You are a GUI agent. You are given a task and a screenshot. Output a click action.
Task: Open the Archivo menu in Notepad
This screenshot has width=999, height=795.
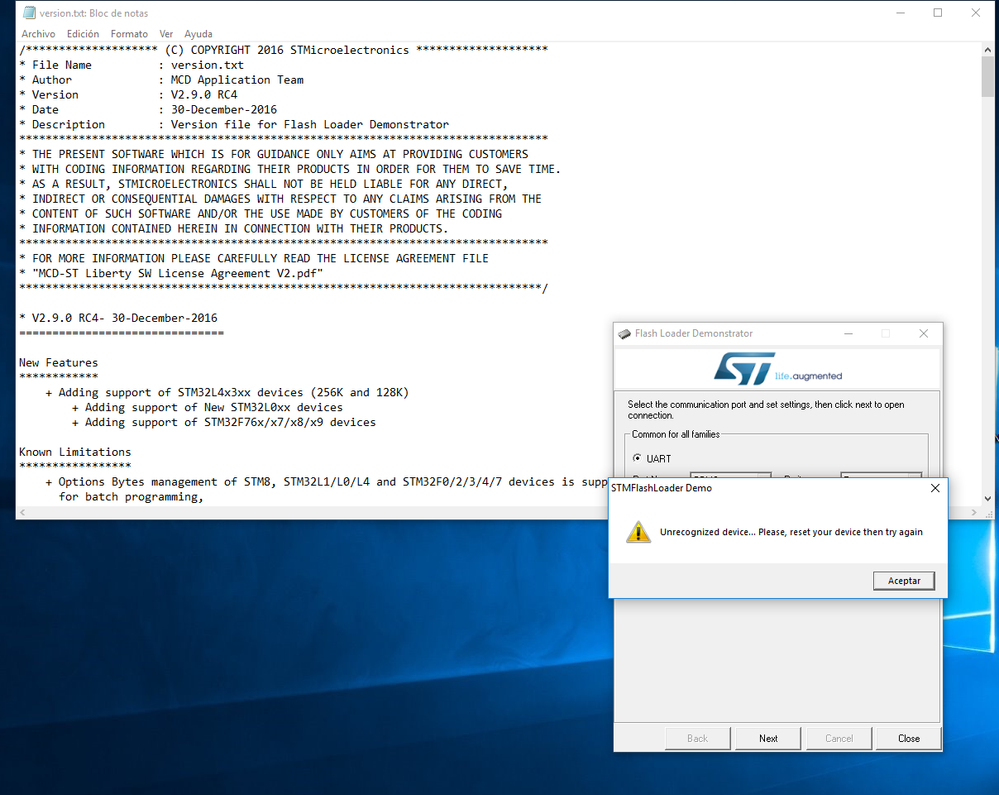pyautogui.click(x=38, y=34)
